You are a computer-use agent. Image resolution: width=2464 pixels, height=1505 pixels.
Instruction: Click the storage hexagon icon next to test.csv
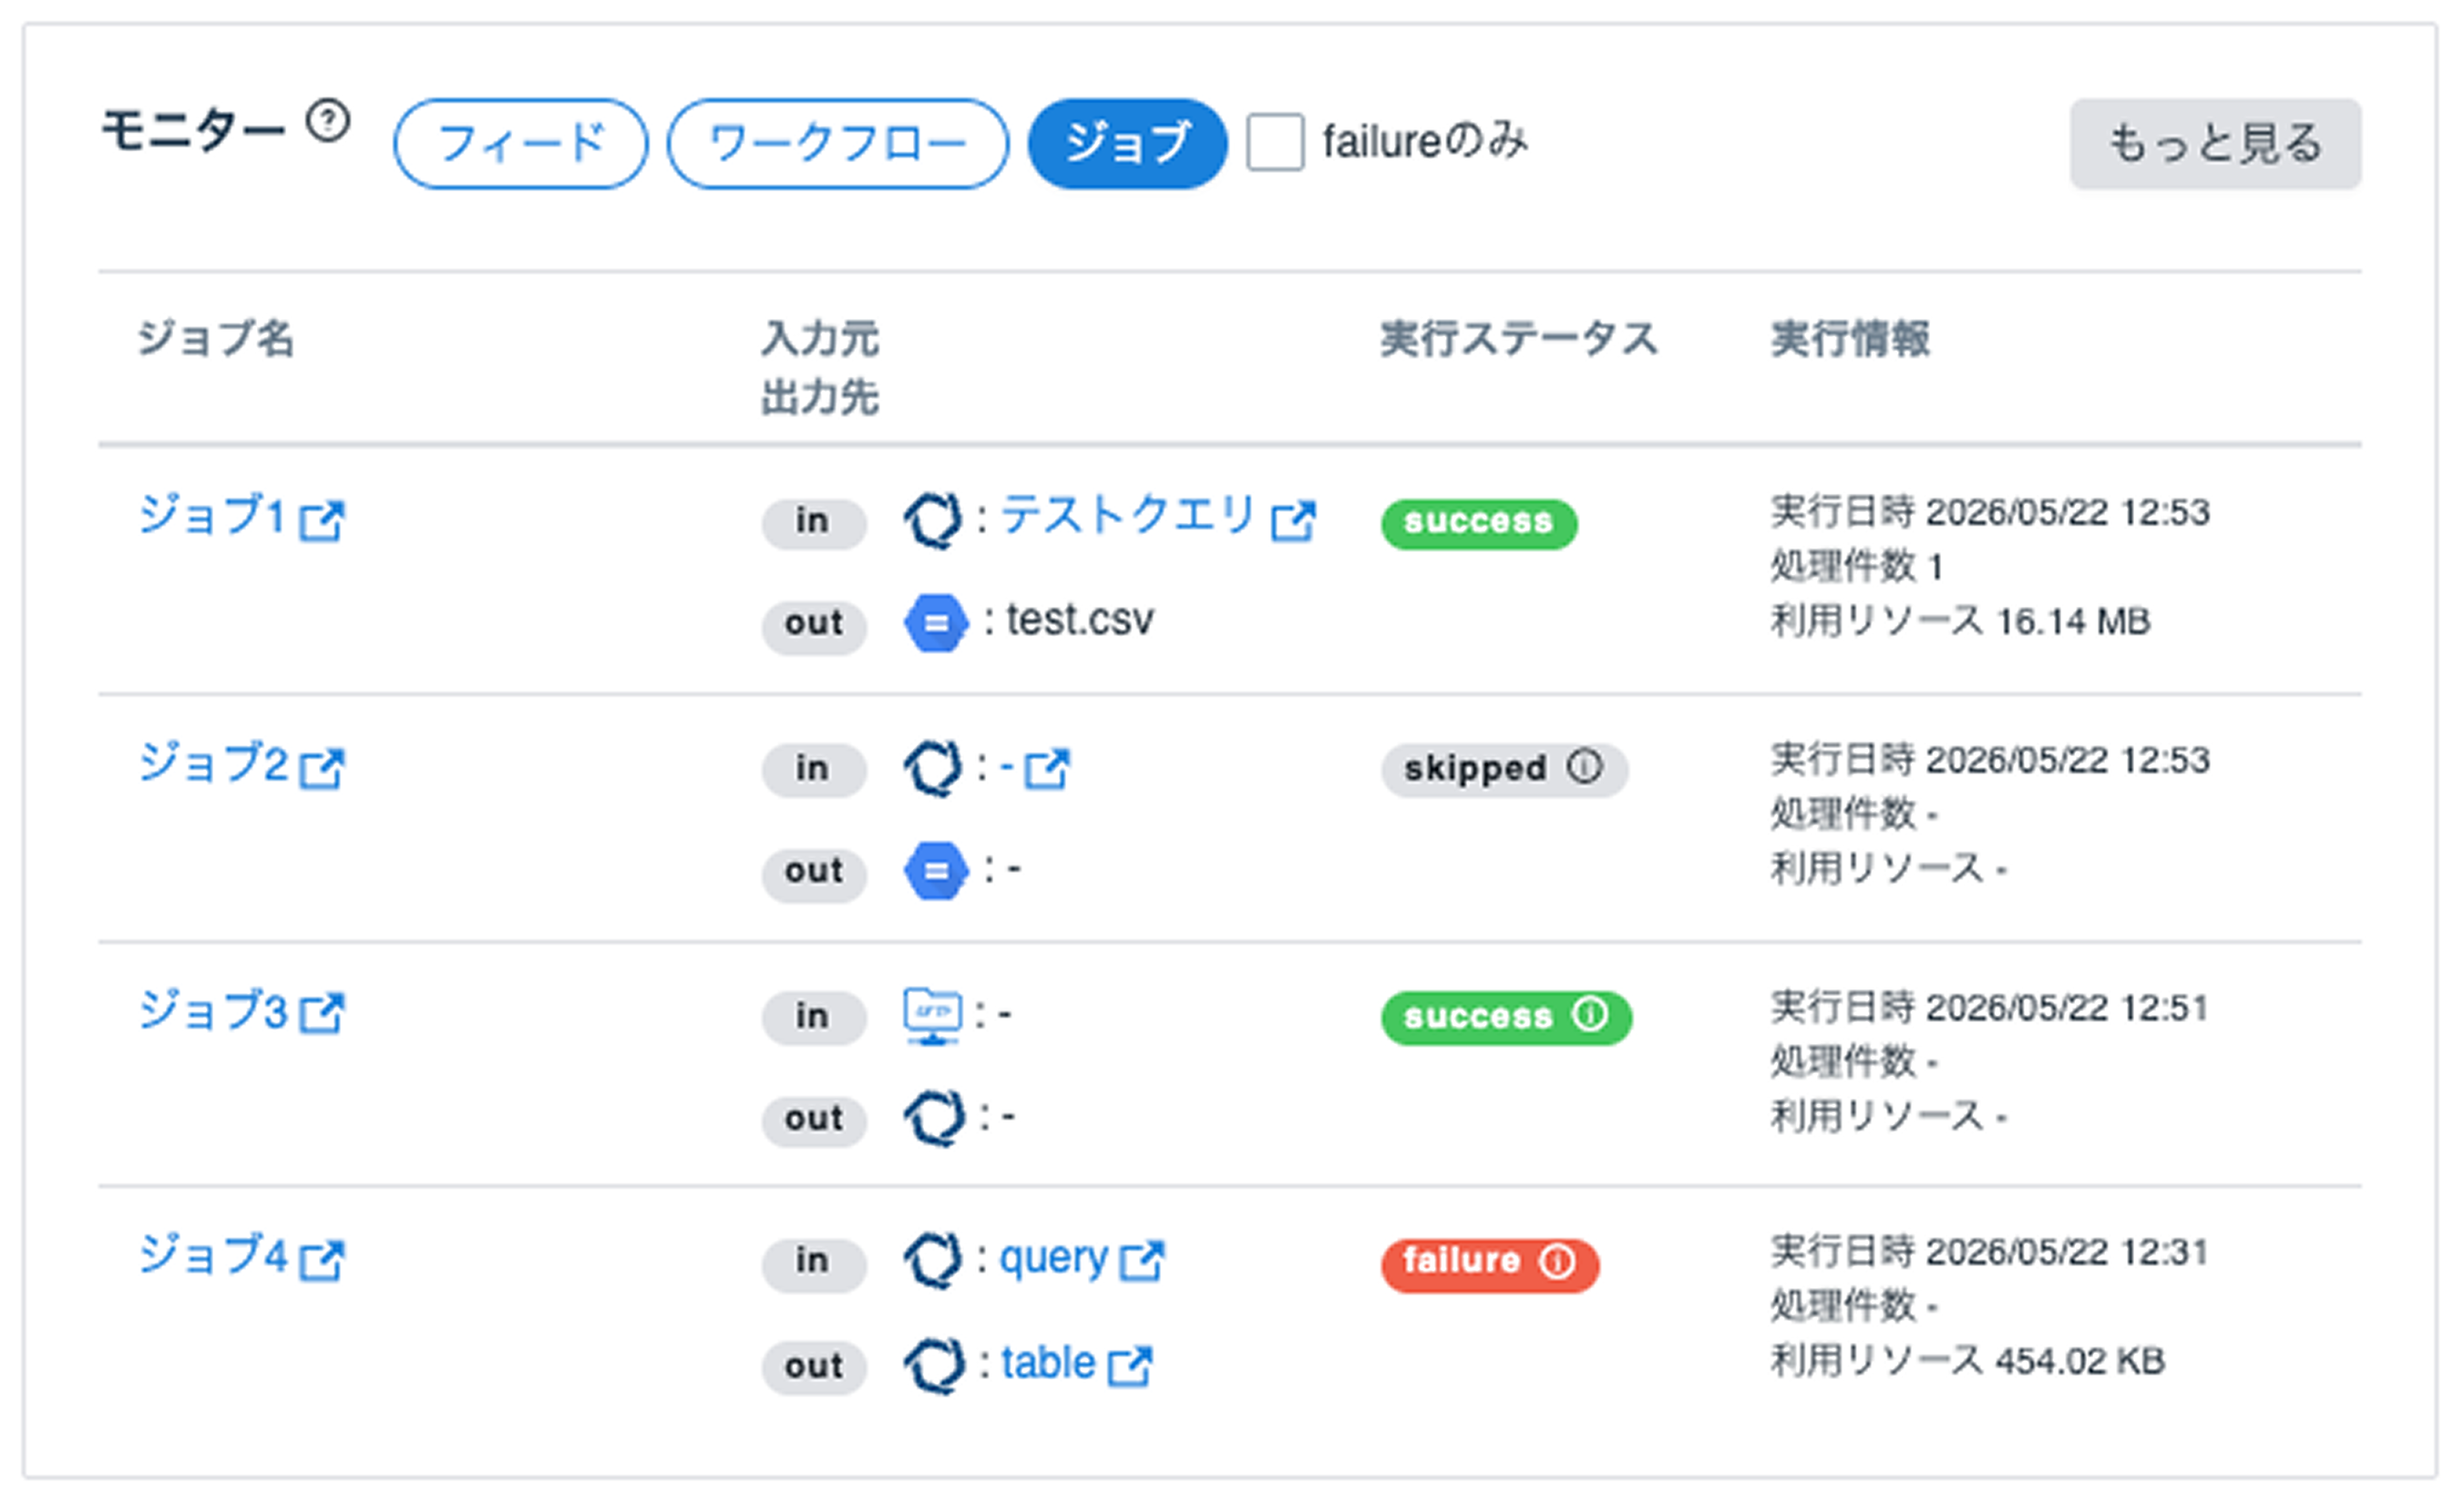936,624
